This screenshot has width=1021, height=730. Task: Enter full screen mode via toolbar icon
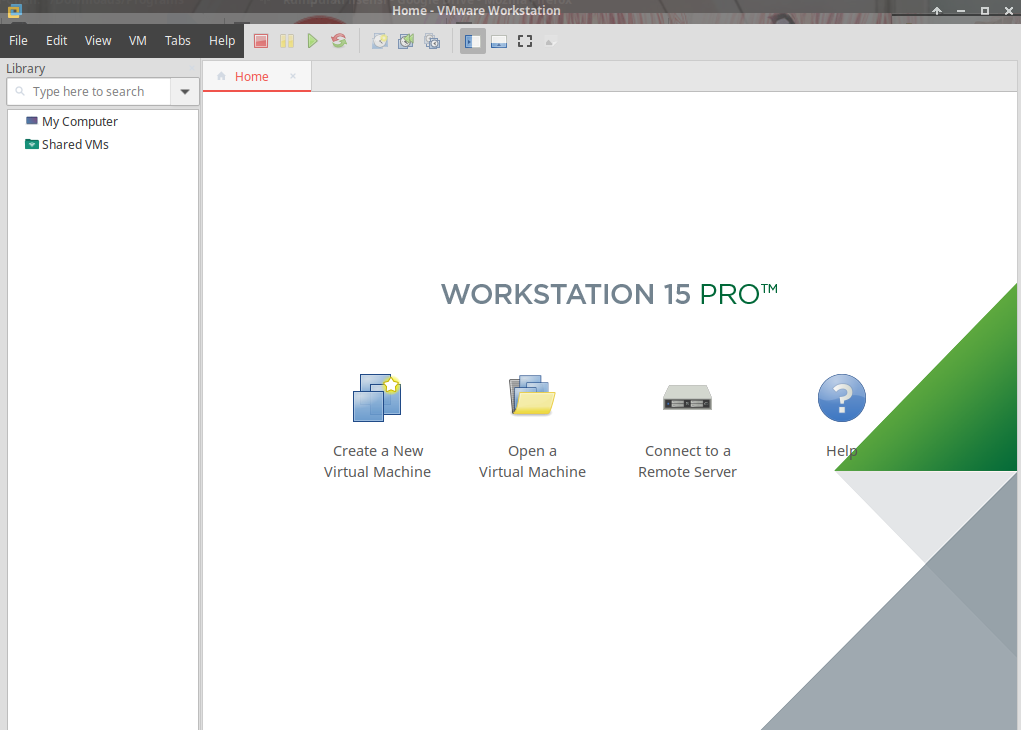click(x=525, y=42)
